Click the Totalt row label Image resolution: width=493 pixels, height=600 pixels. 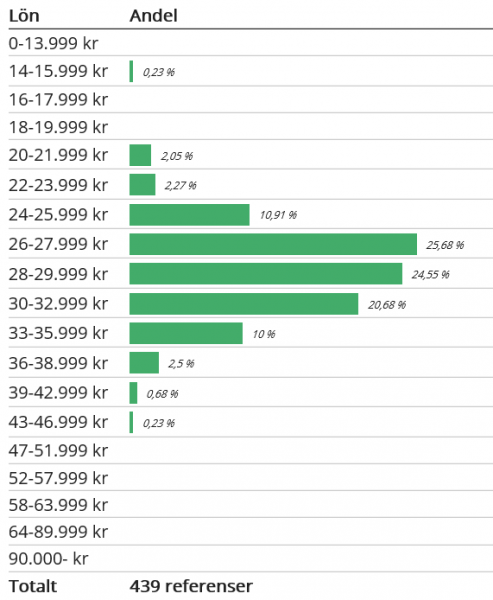coord(33,586)
